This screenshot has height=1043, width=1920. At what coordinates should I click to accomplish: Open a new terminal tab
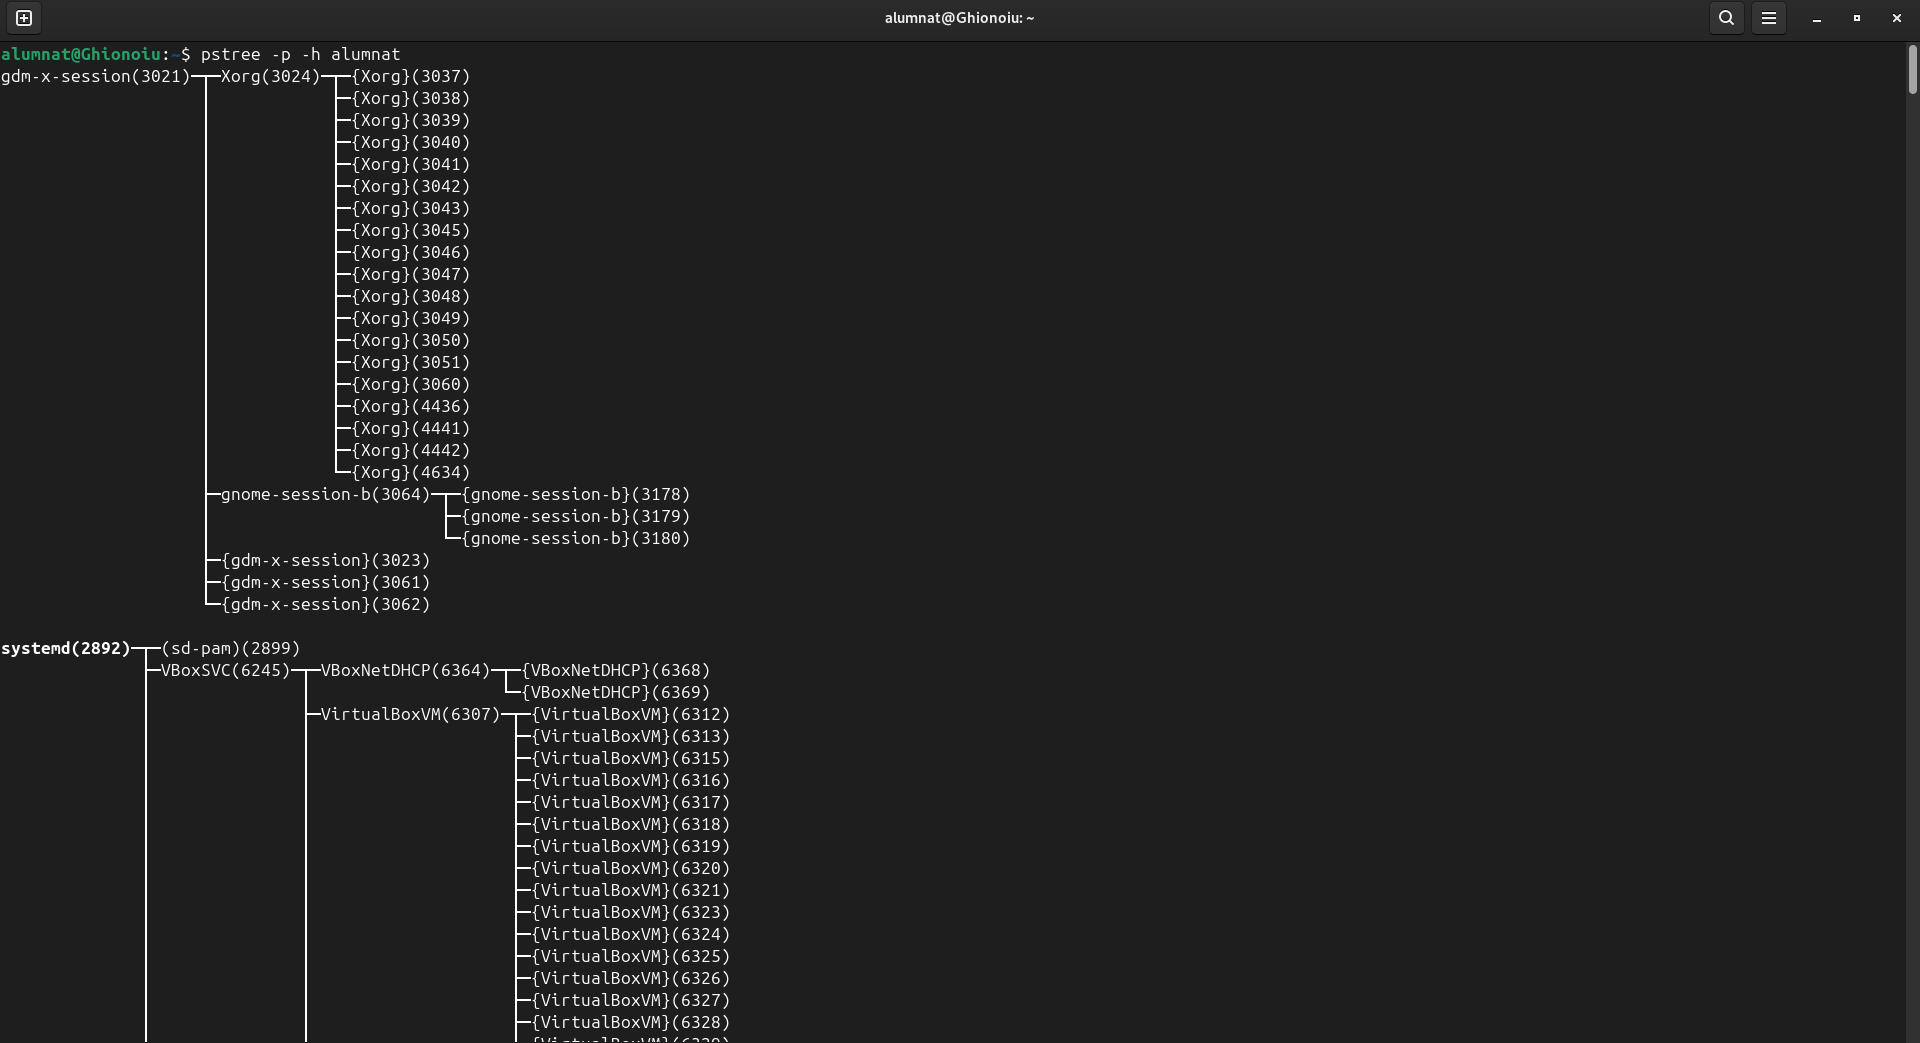24,18
